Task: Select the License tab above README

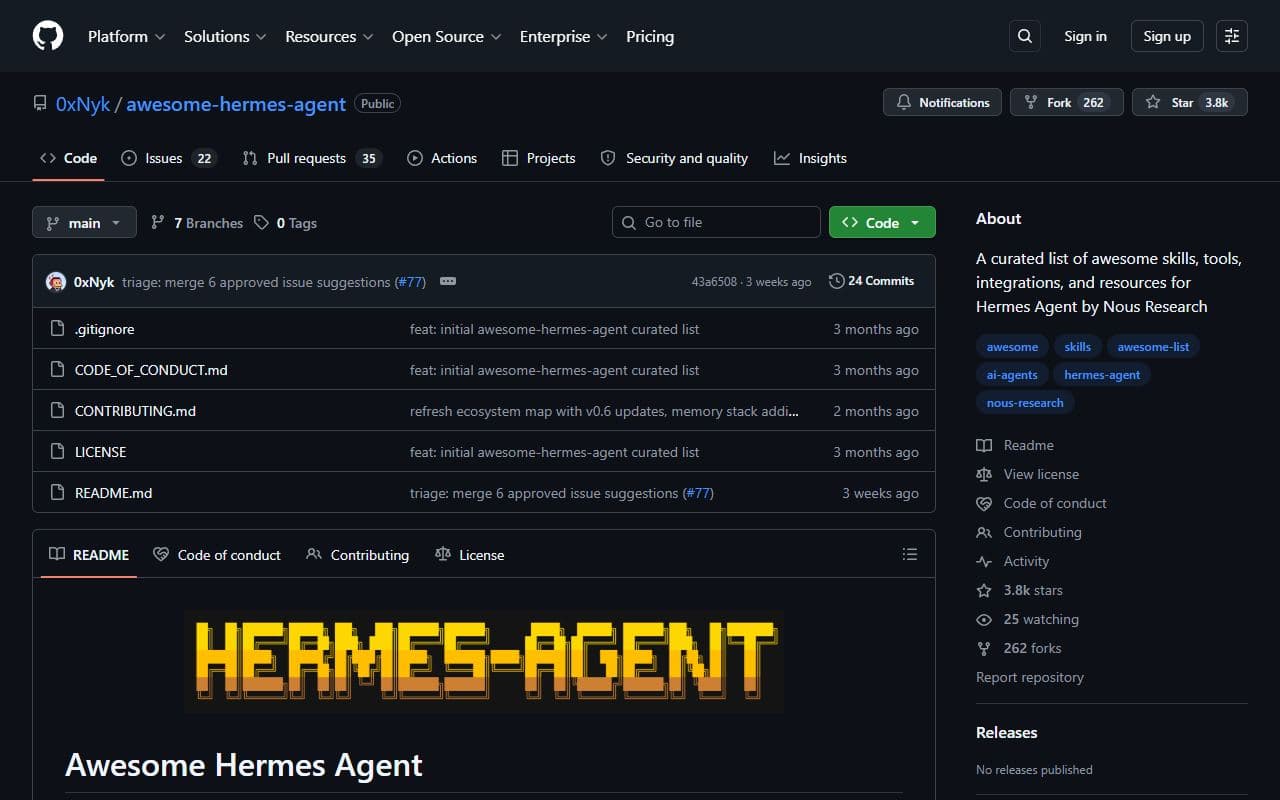Action: click(470, 555)
